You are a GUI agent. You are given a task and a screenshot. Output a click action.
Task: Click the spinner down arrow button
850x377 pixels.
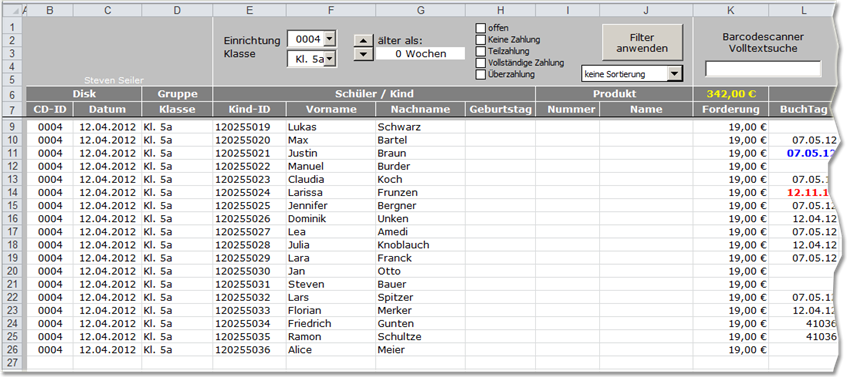coord(363,54)
